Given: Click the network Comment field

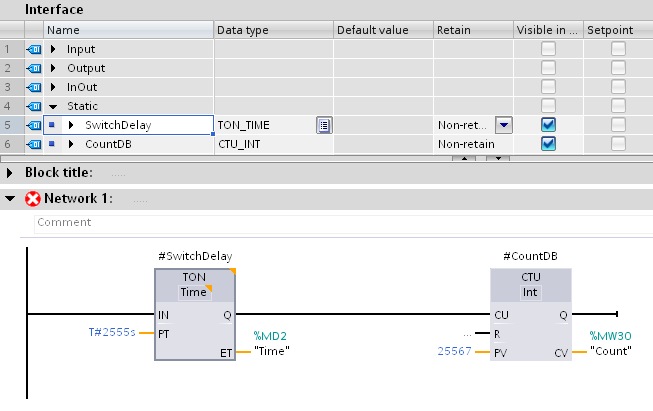Looking at the screenshot, I should [x=300, y=222].
